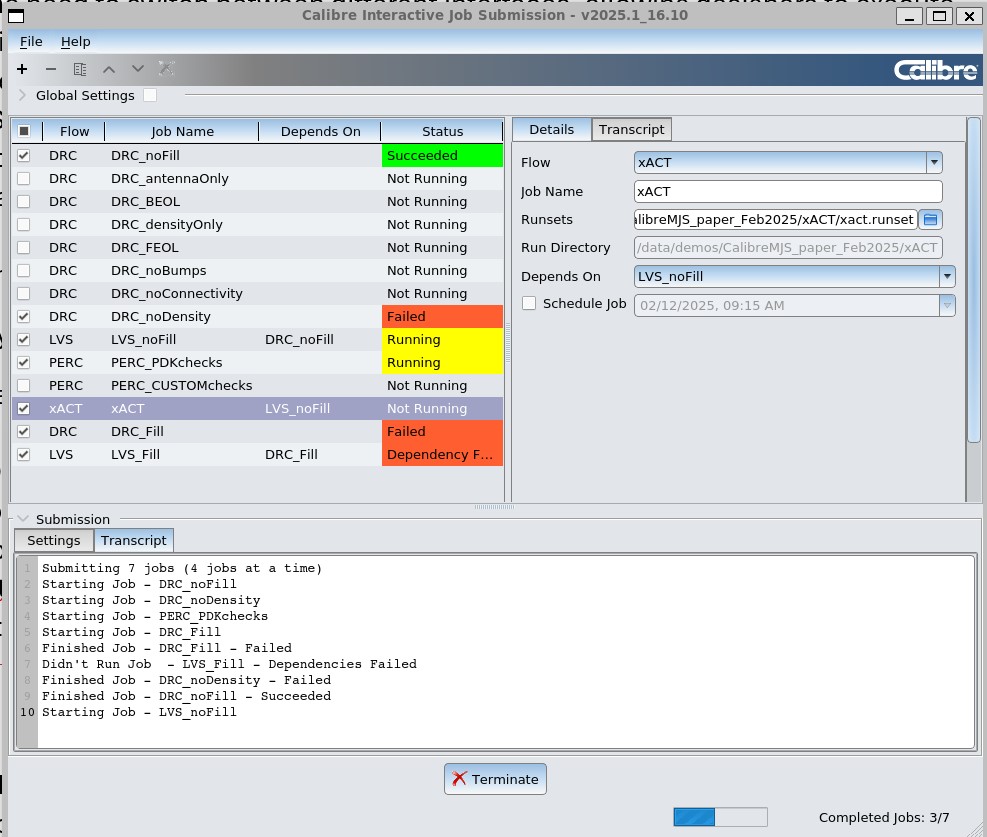Toggle the Global Settings checkbox
987x837 pixels.
click(150, 95)
